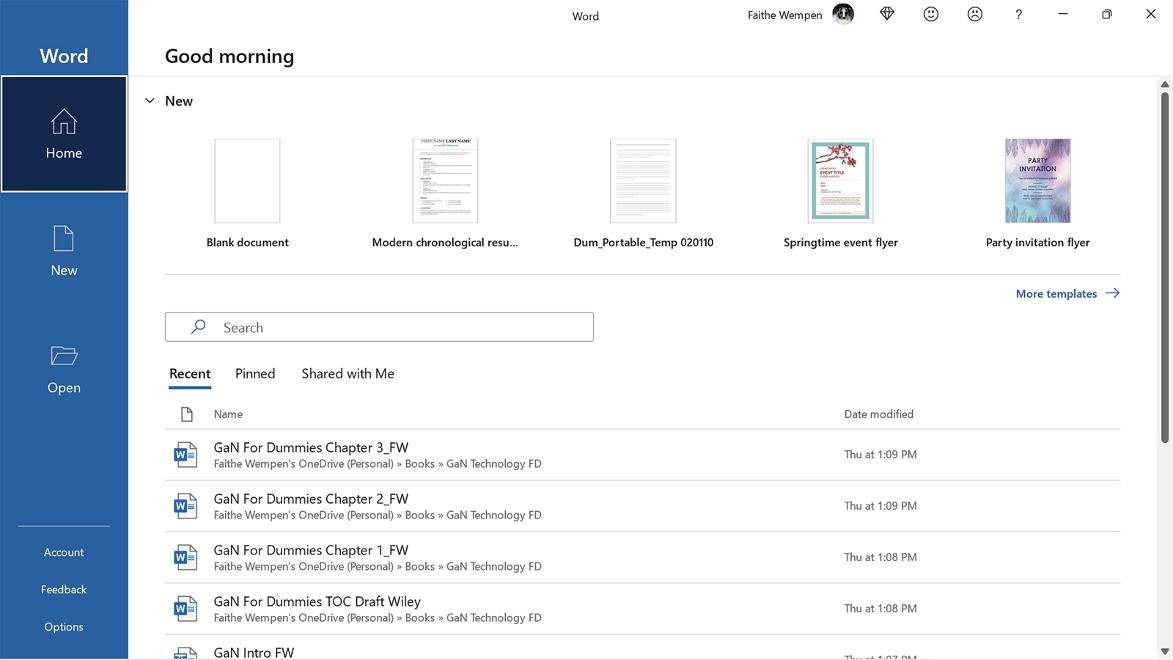Viewport: 1173px width, 660px height.
Task: Click the arrow next to More templates
Action: tap(1112, 293)
